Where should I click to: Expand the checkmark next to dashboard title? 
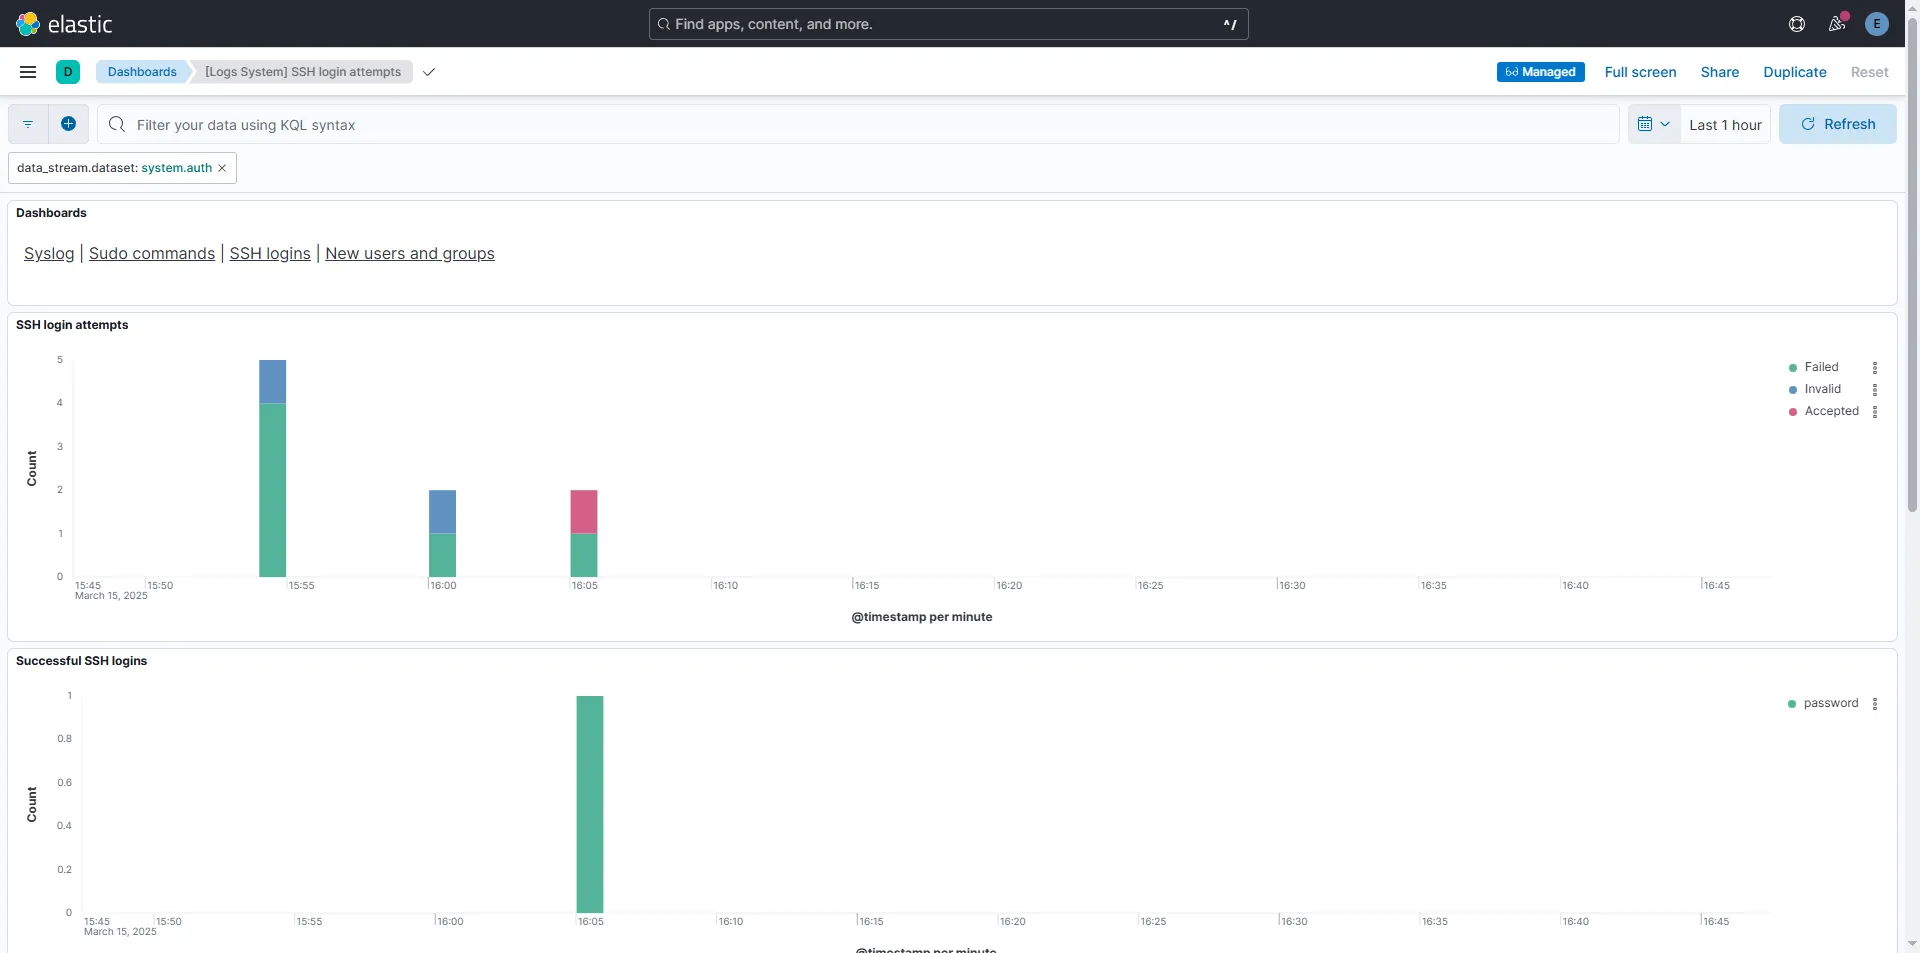pyautogui.click(x=429, y=72)
